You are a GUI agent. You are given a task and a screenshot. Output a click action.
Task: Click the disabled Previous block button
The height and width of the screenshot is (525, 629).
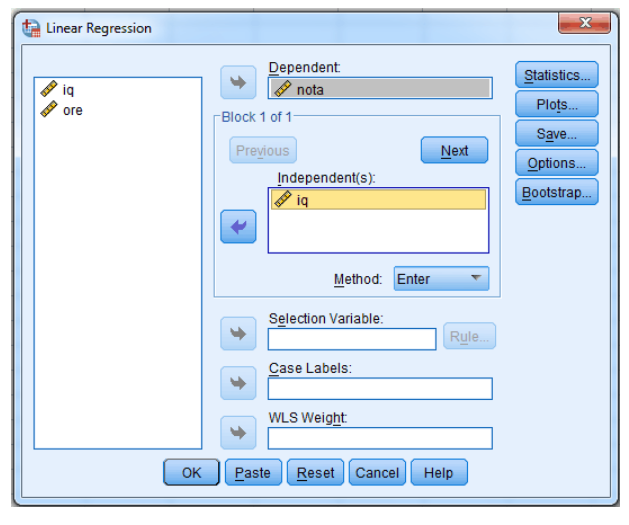pyautogui.click(x=263, y=150)
